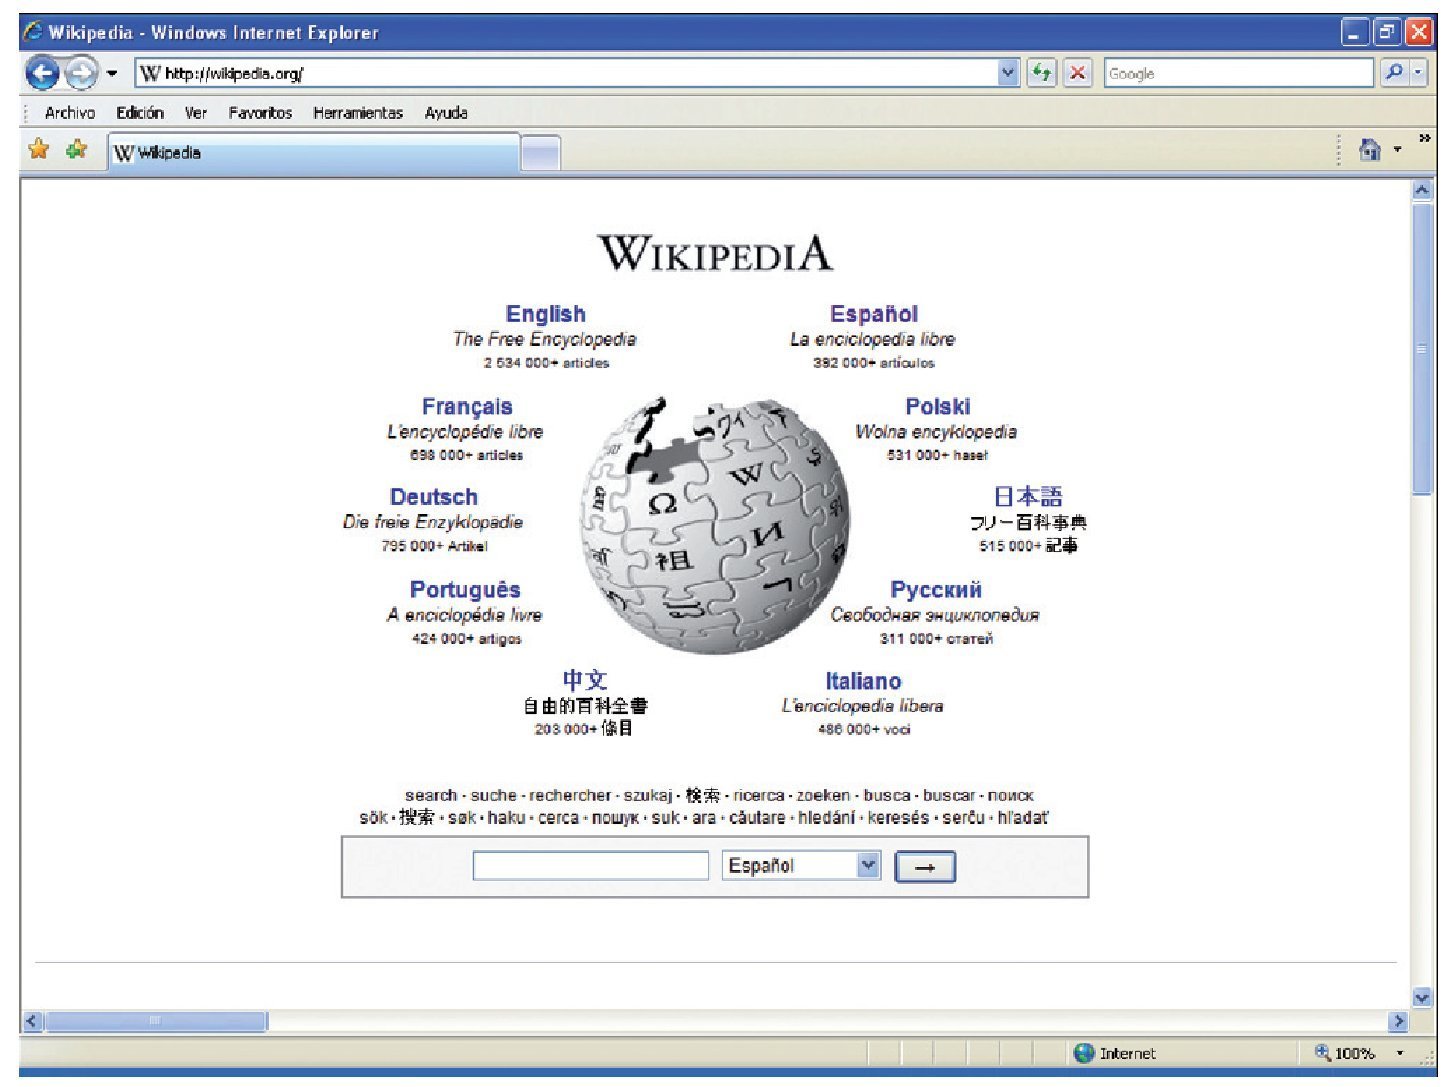Click the Forward navigation arrow
1454x1087 pixels.
82,73
